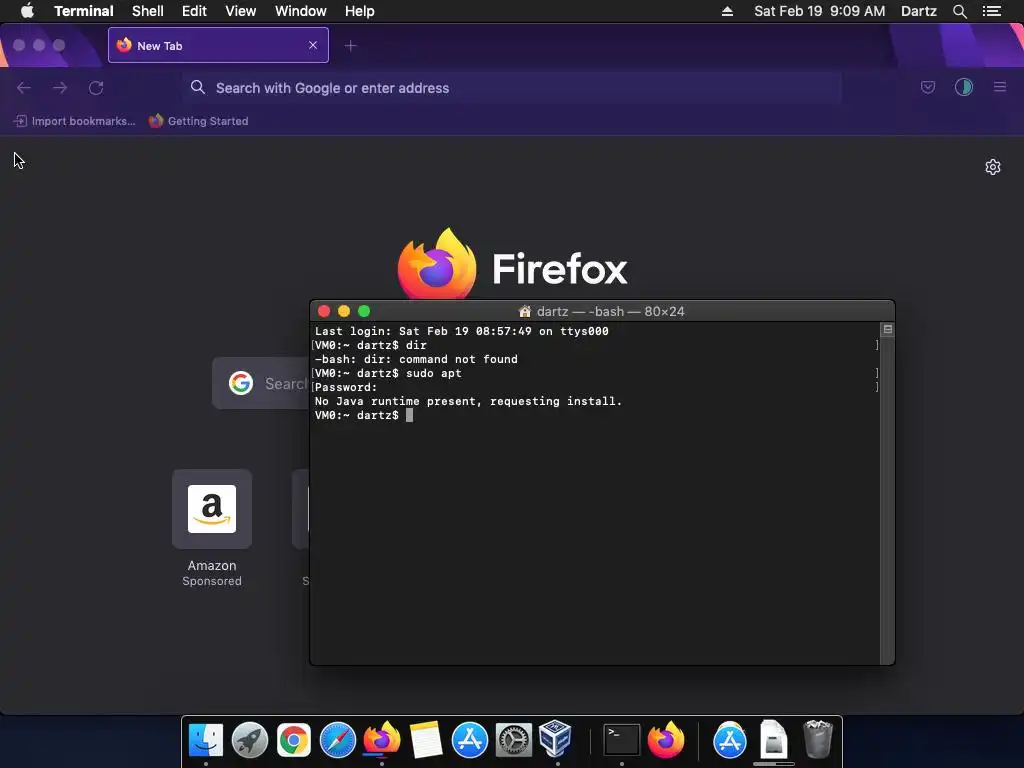
Task: Open Spotlight search in menu bar
Action: click(x=959, y=11)
